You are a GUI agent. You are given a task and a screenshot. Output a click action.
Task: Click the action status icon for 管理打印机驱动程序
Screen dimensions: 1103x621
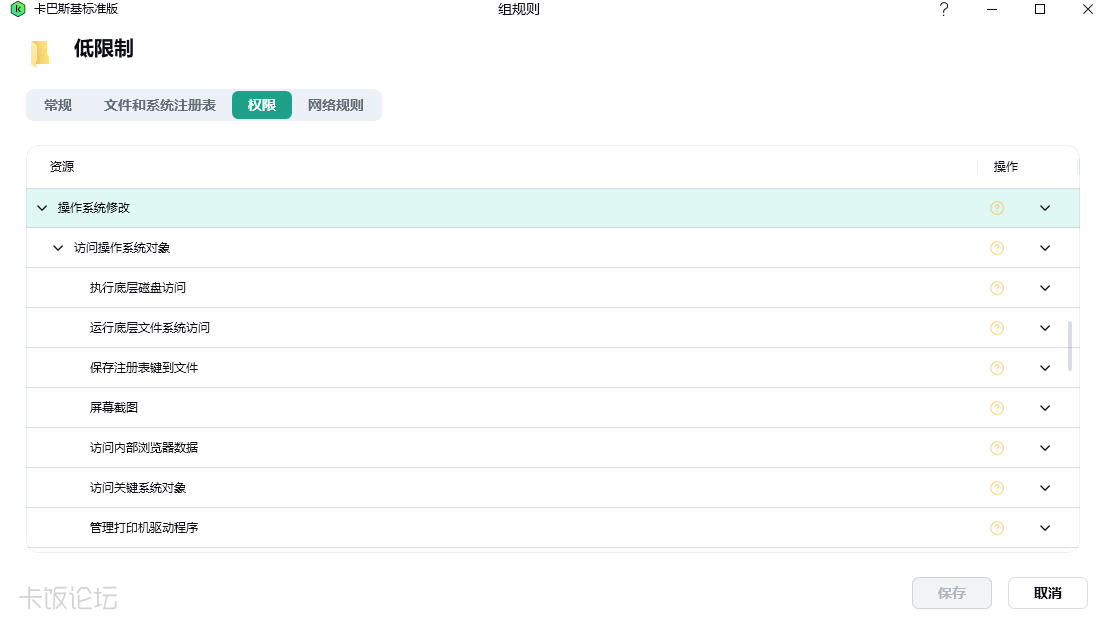click(997, 528)
